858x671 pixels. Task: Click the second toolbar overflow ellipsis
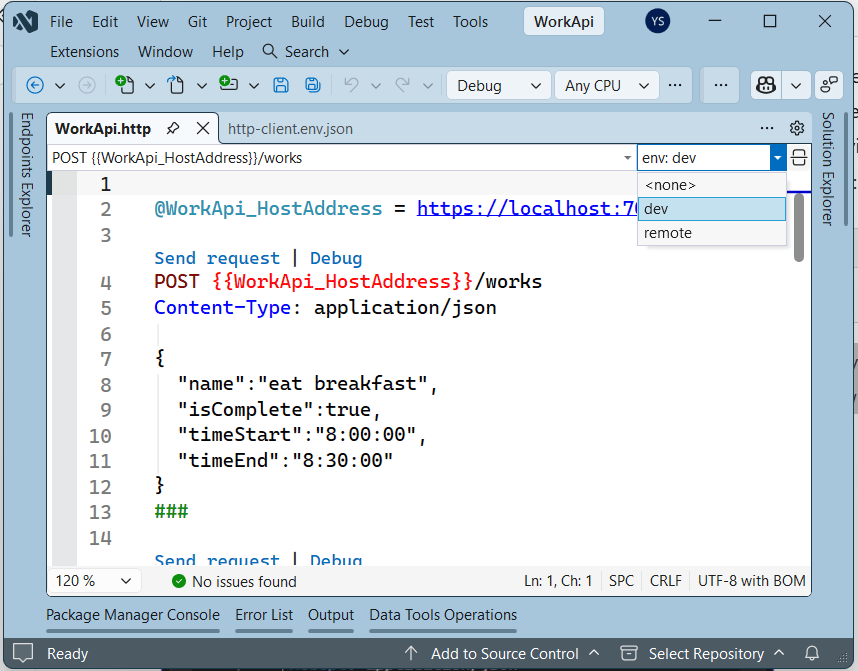click(721, 85)
